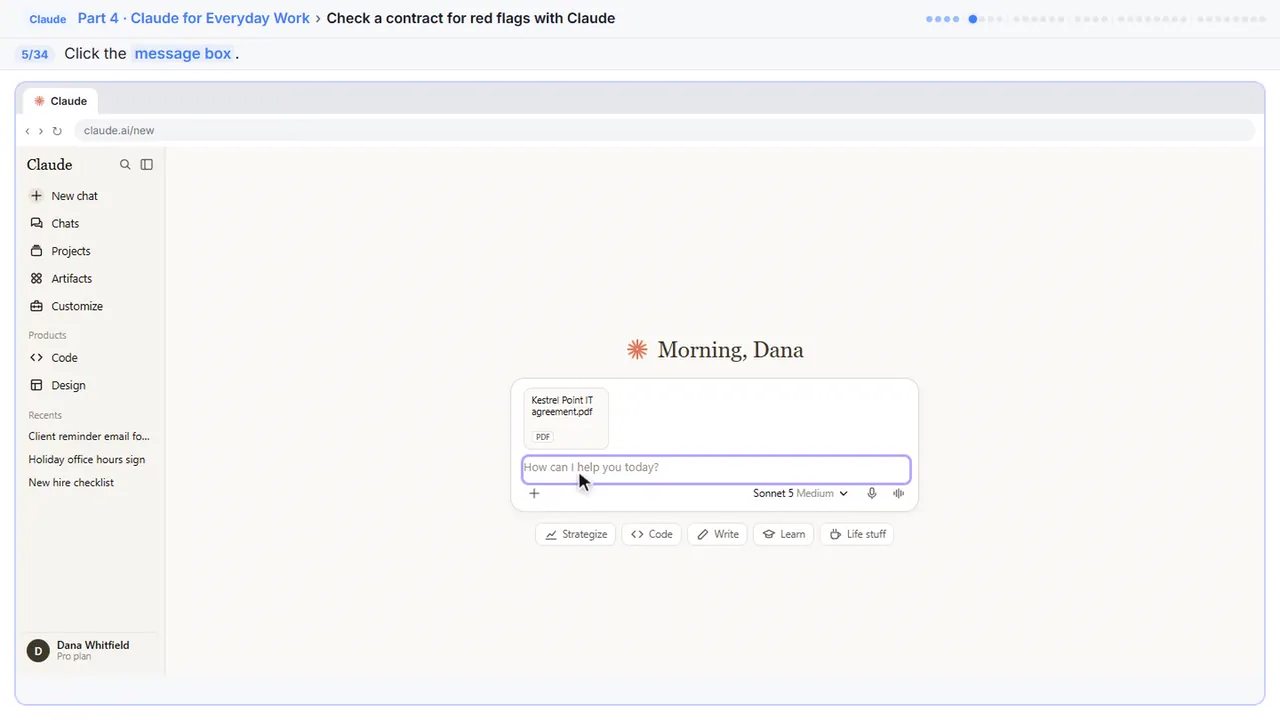This screenshot has width=1280, height=720.
Task: Click the How can I help message box
Action: click(716, 469)
